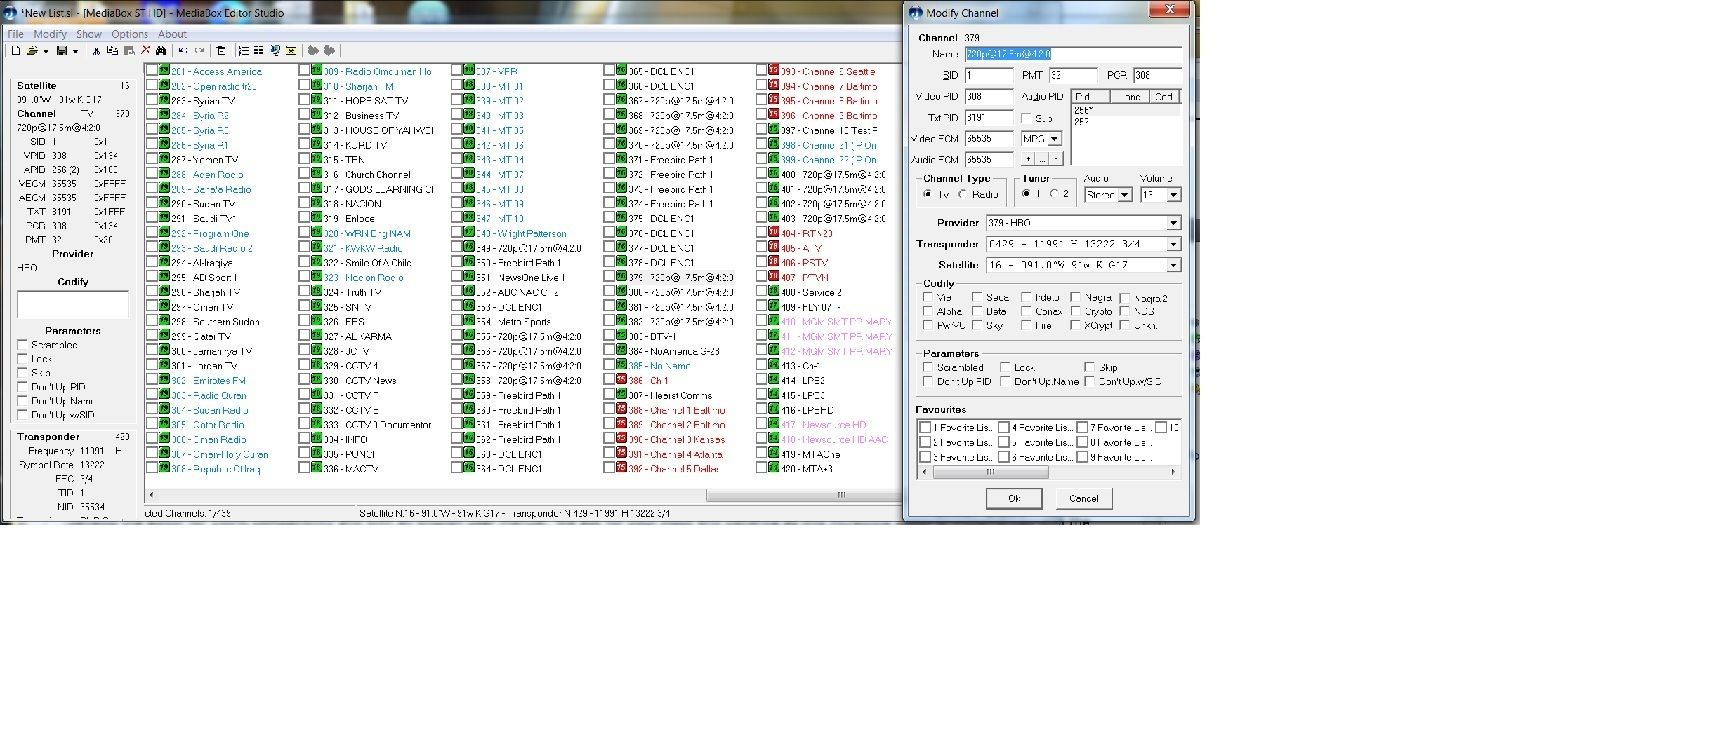The image size is (1709, 749).
Task: Click the Open folder toolbar icon
Action: point(32,51)
